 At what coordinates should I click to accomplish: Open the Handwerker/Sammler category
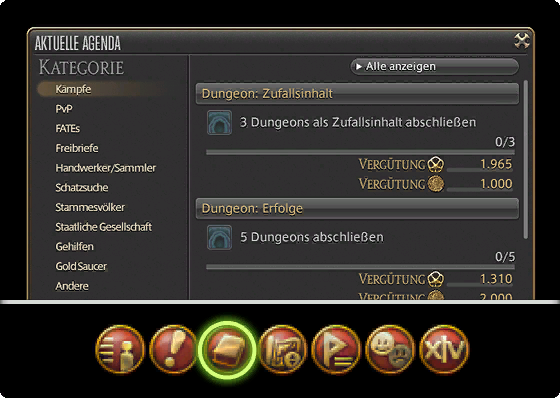[x=106, y=168]
